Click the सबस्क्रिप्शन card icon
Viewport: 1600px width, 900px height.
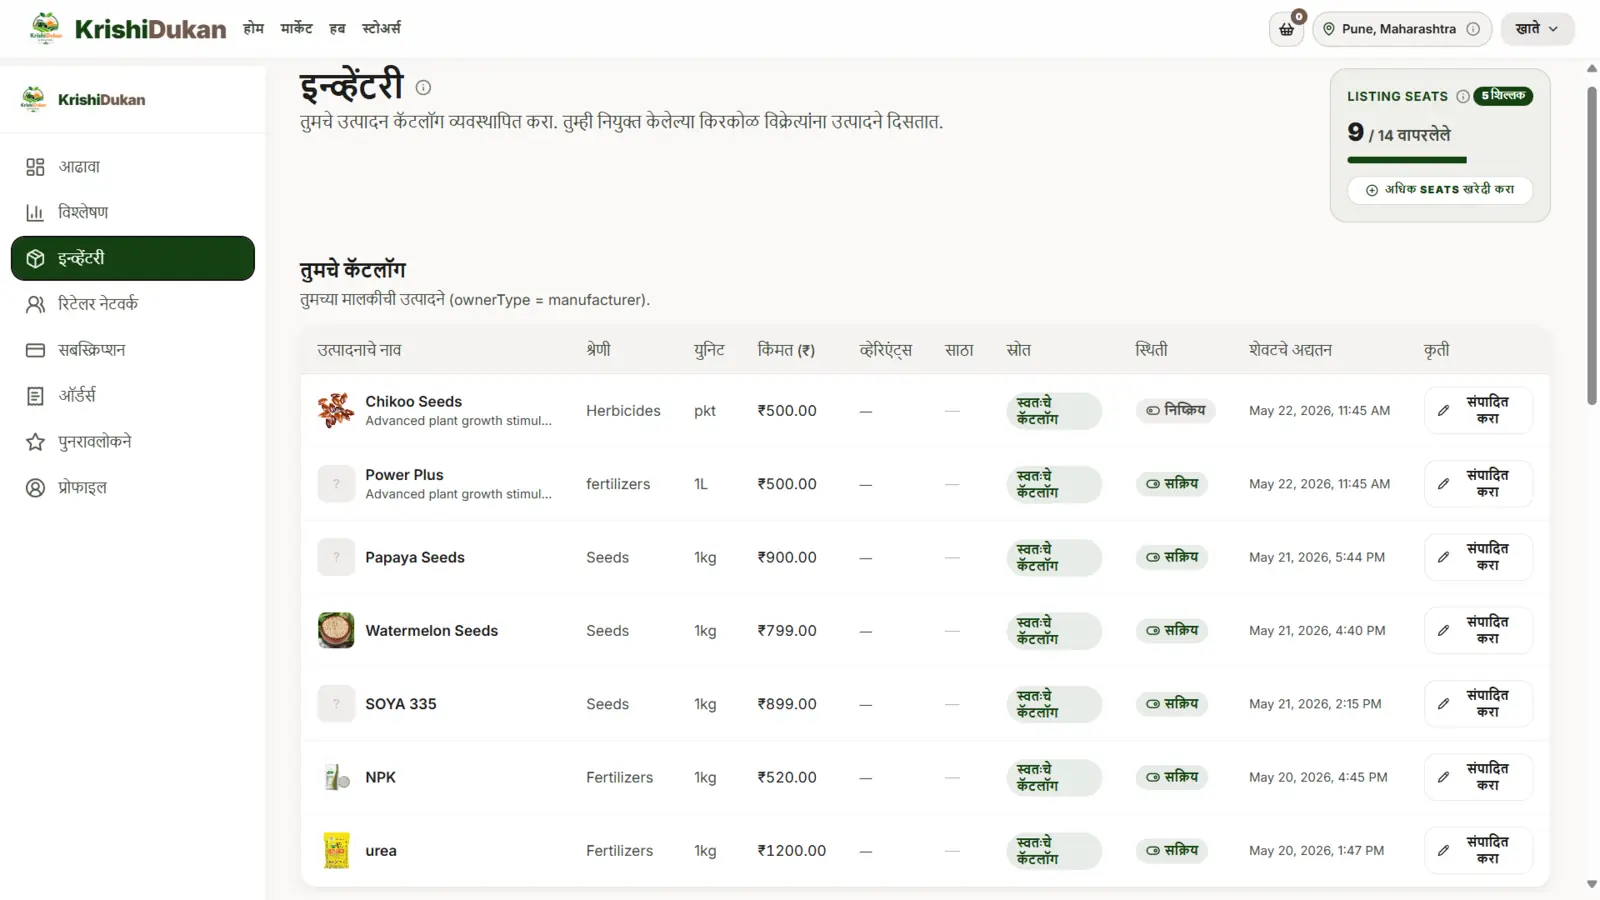coord(35,350)
